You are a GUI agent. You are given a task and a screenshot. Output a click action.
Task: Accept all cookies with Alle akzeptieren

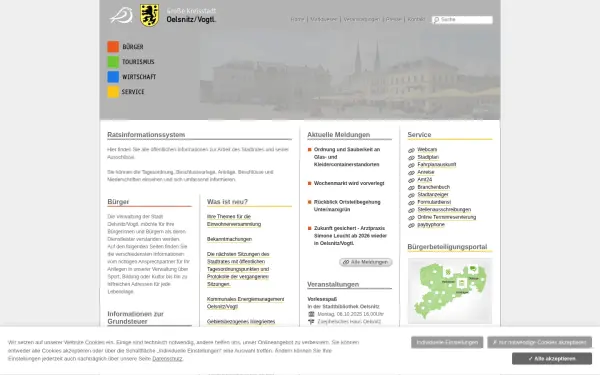552,359
